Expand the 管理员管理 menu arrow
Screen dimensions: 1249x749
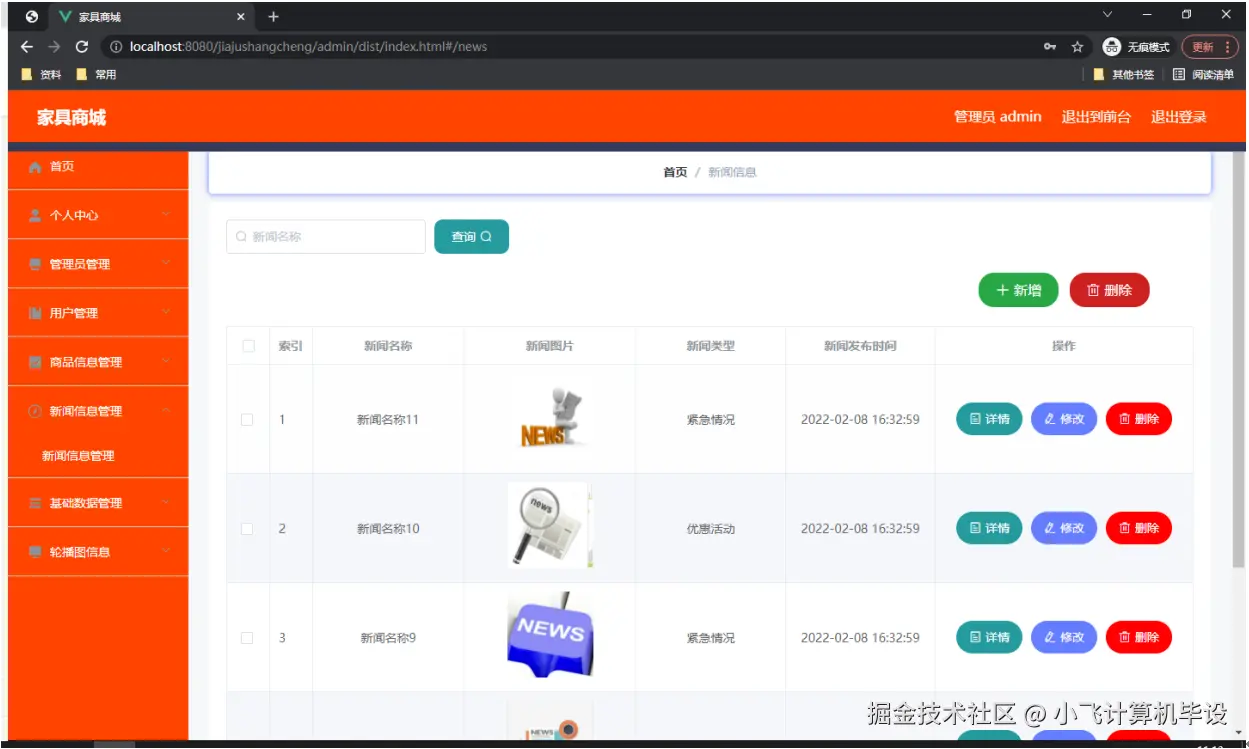[x=166, y=263]
